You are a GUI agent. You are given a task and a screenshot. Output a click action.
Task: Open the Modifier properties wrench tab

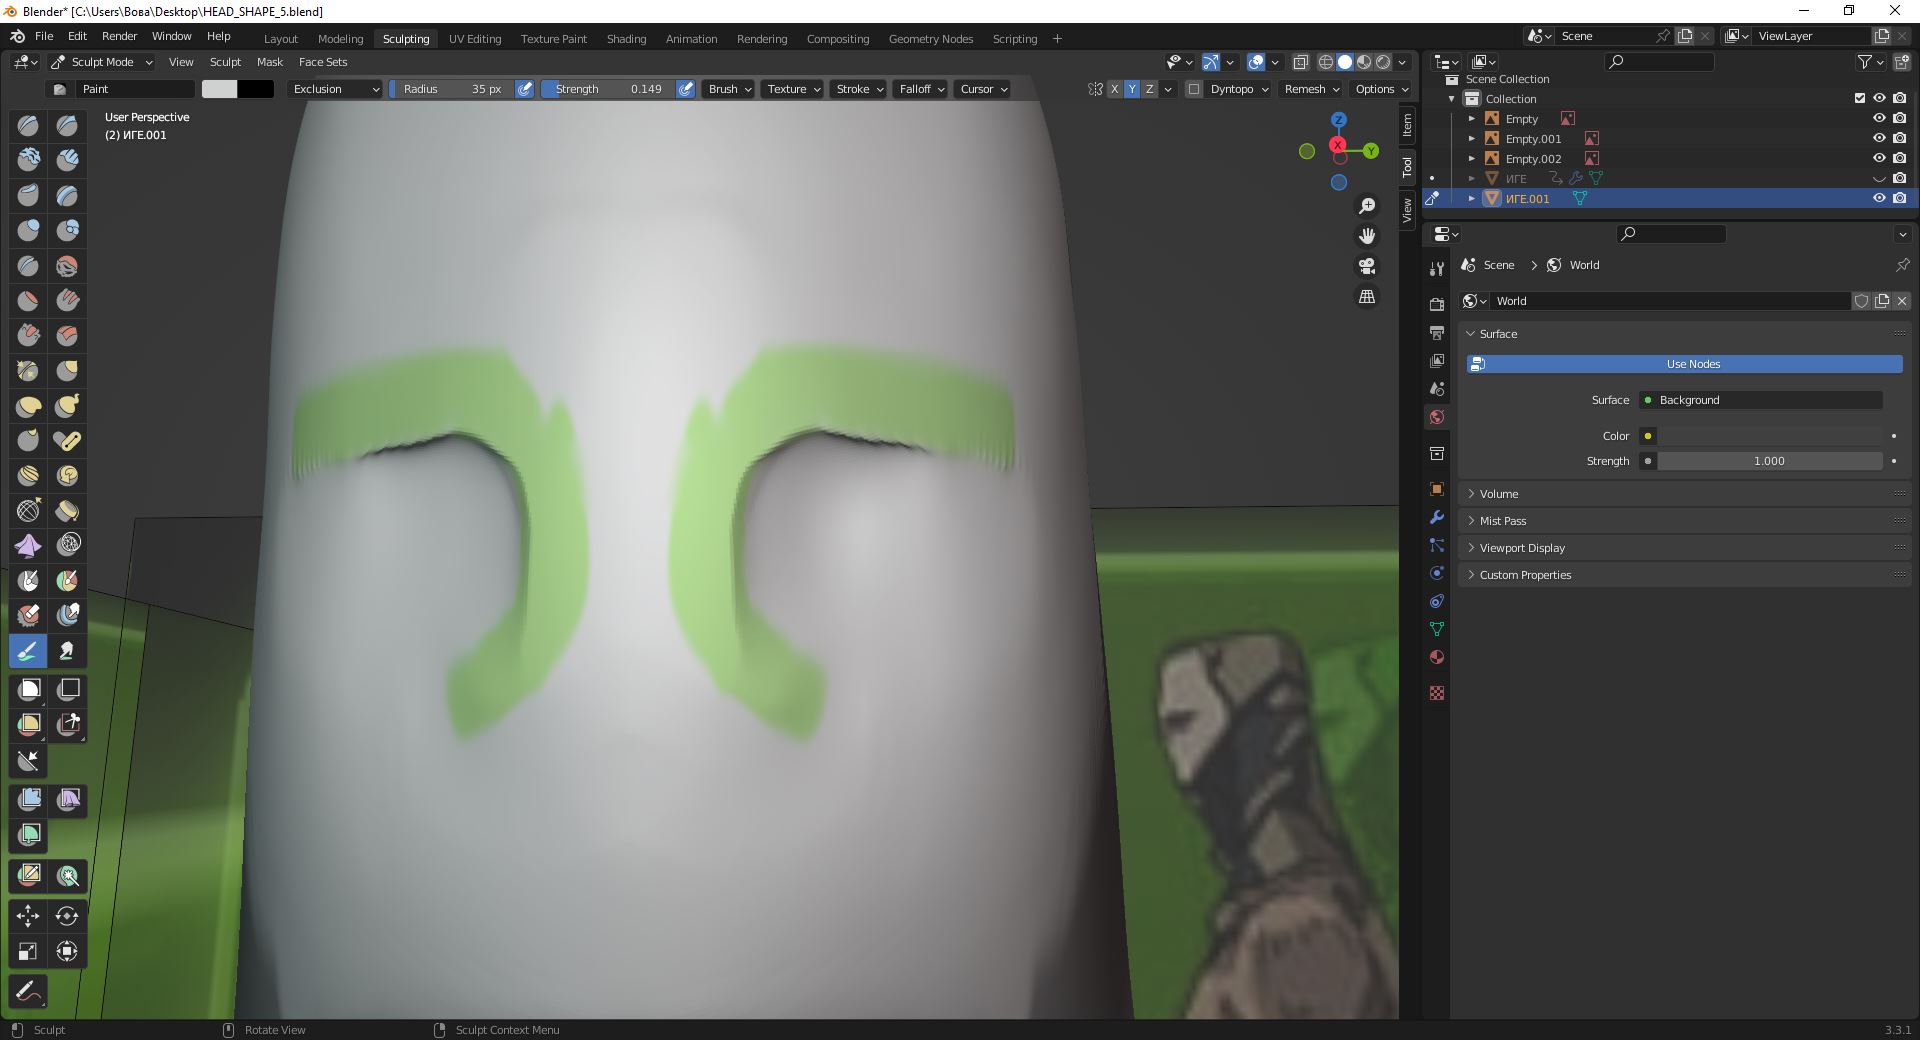pyautogui.click(x=1437, y=517)
